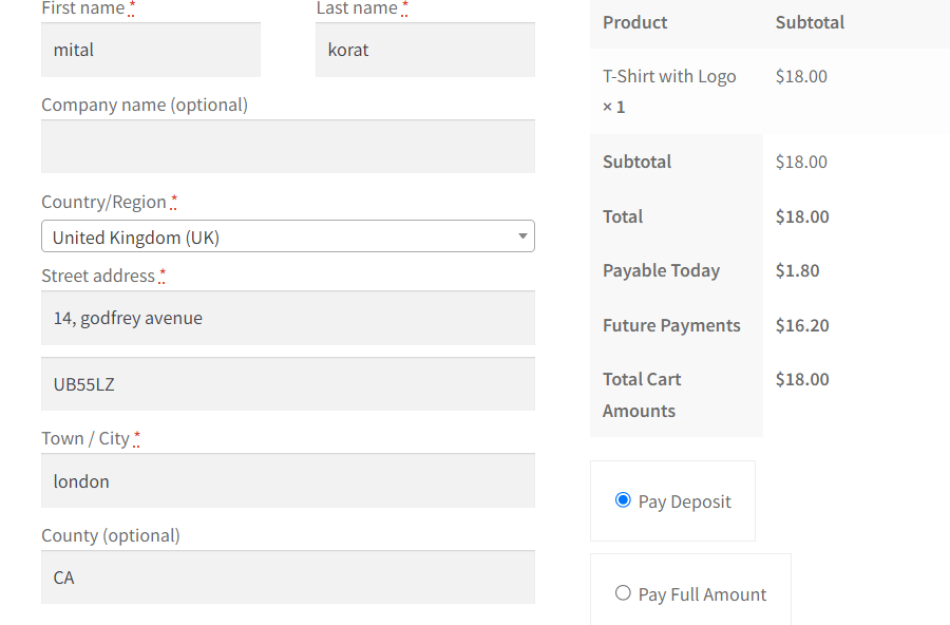
Task: Click into the First name field
Action: (150, 49)
